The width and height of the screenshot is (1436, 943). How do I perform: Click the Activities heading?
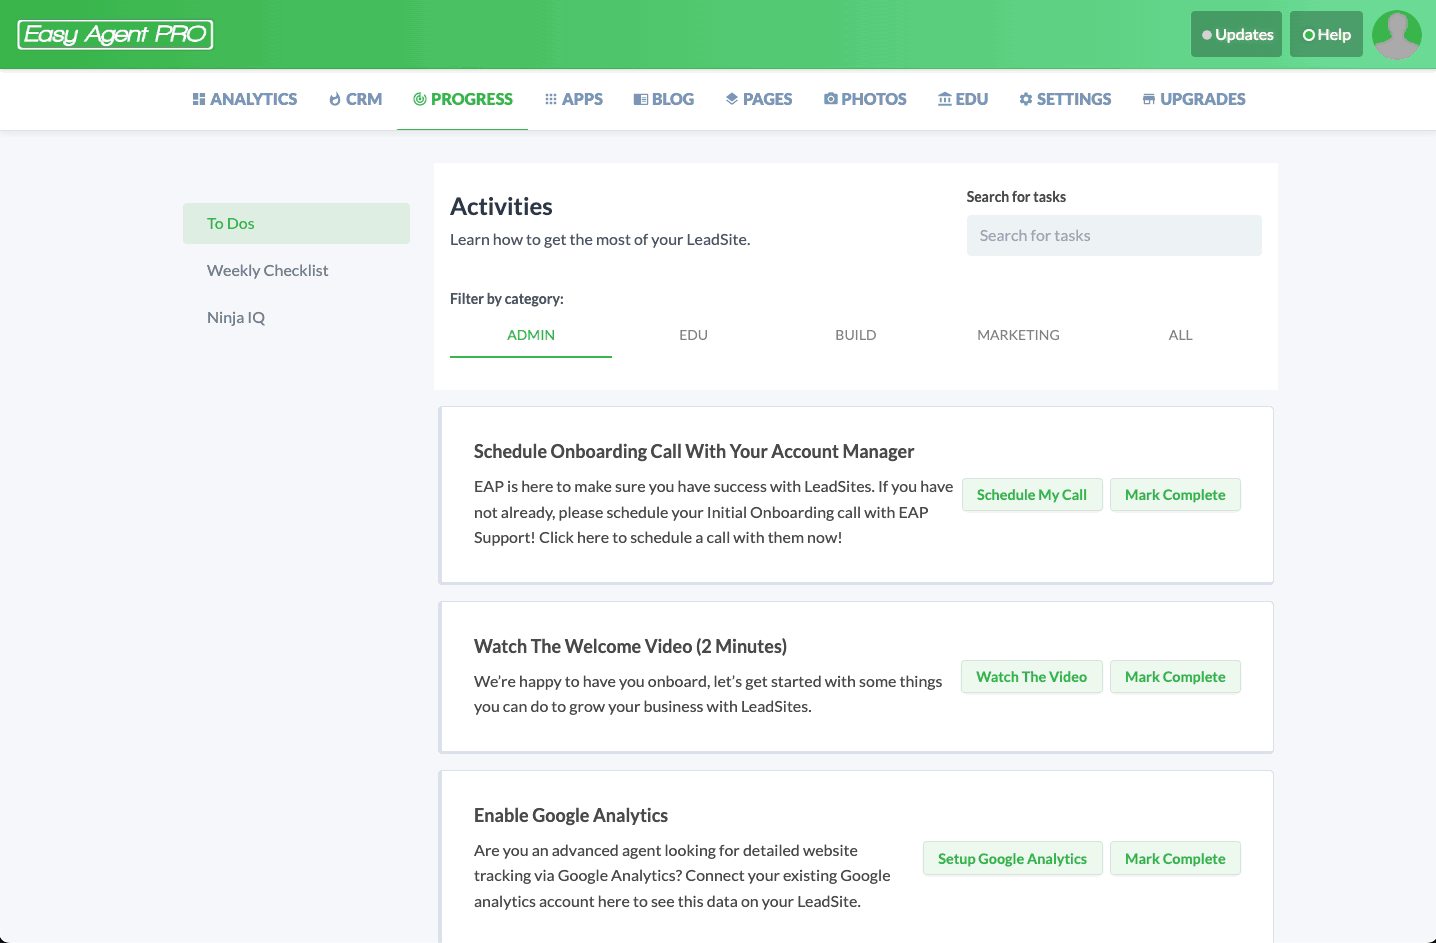pos(501,207)
